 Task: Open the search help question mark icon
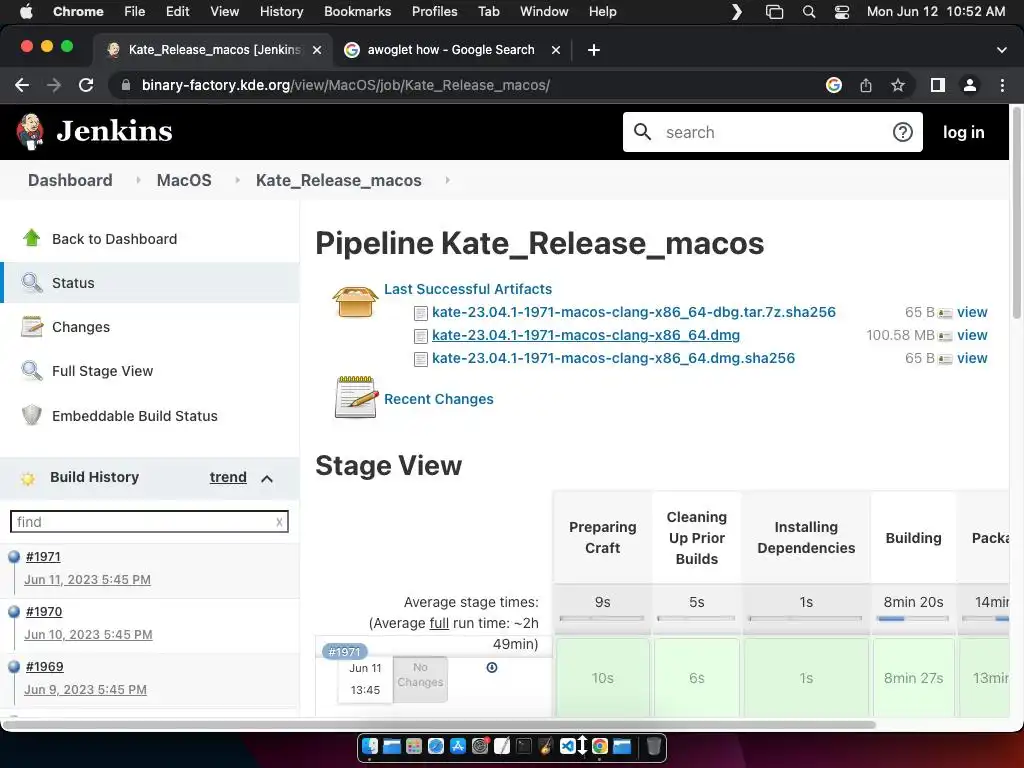pos(903,132)
